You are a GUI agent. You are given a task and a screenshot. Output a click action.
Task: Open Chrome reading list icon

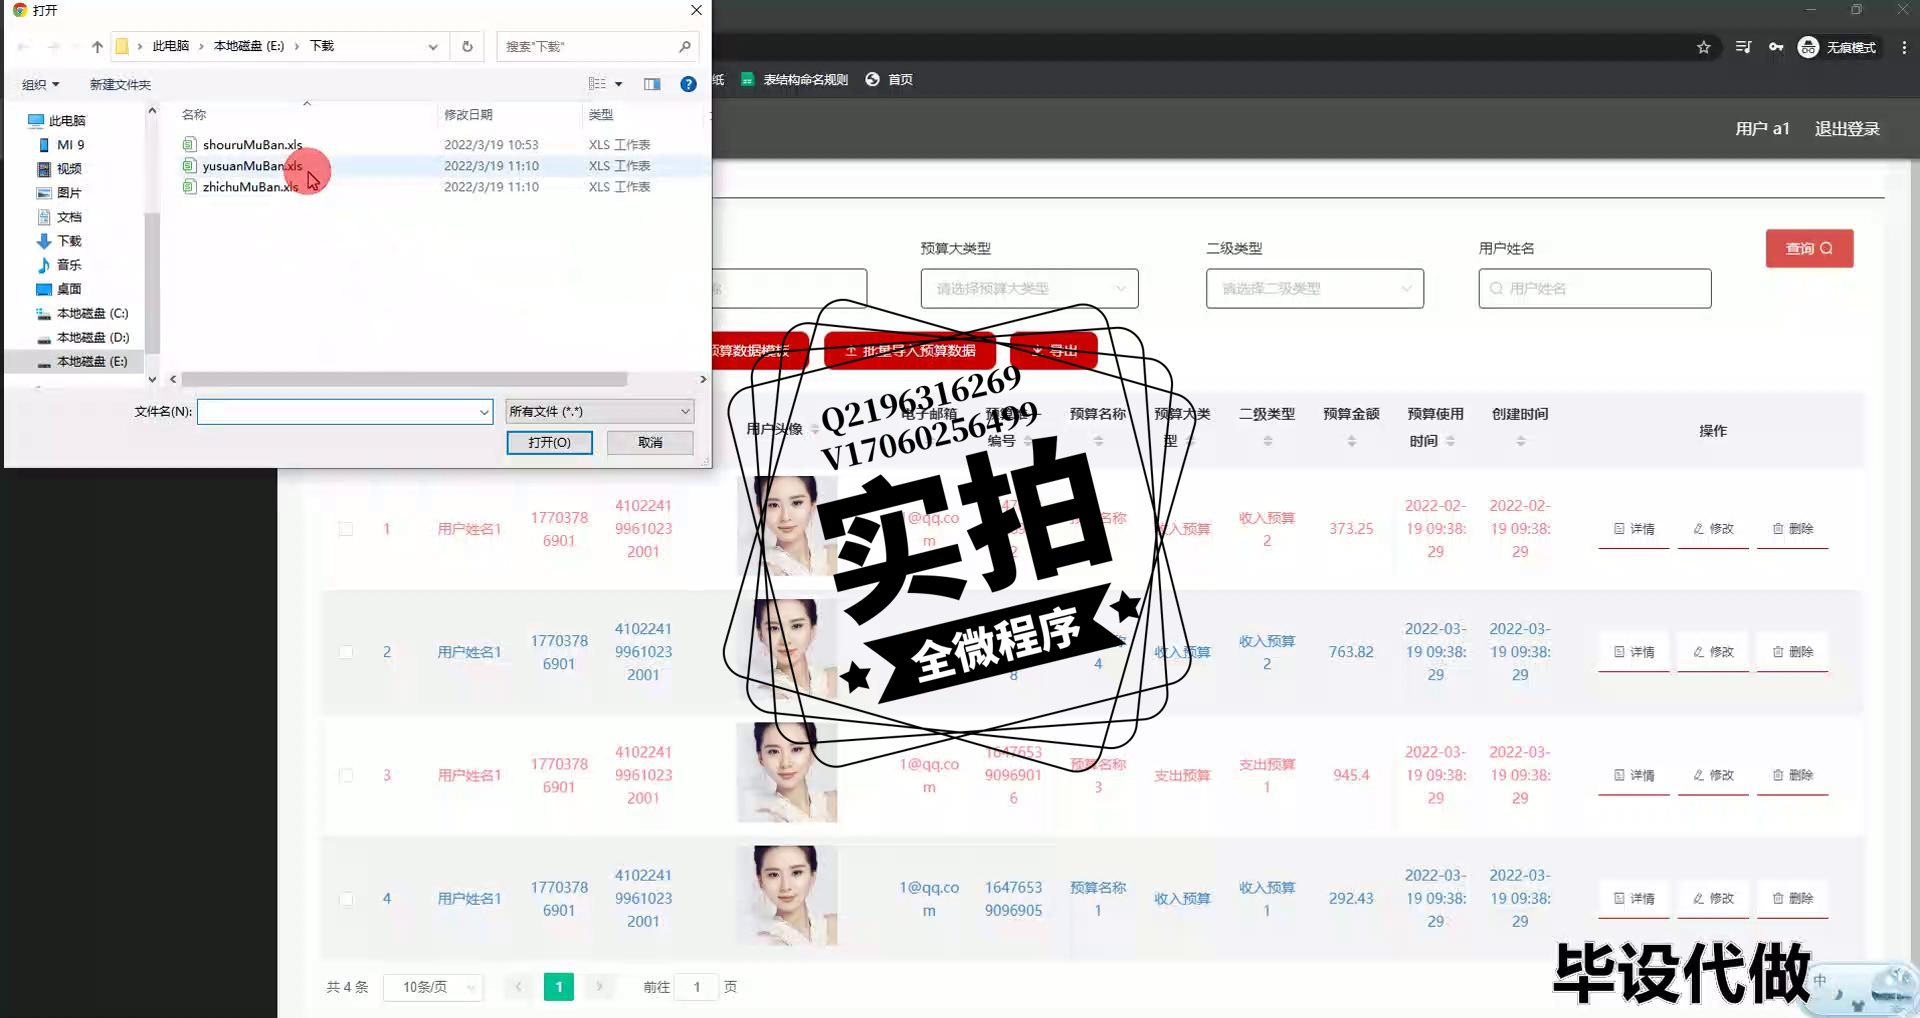(x=1743, y=47)
